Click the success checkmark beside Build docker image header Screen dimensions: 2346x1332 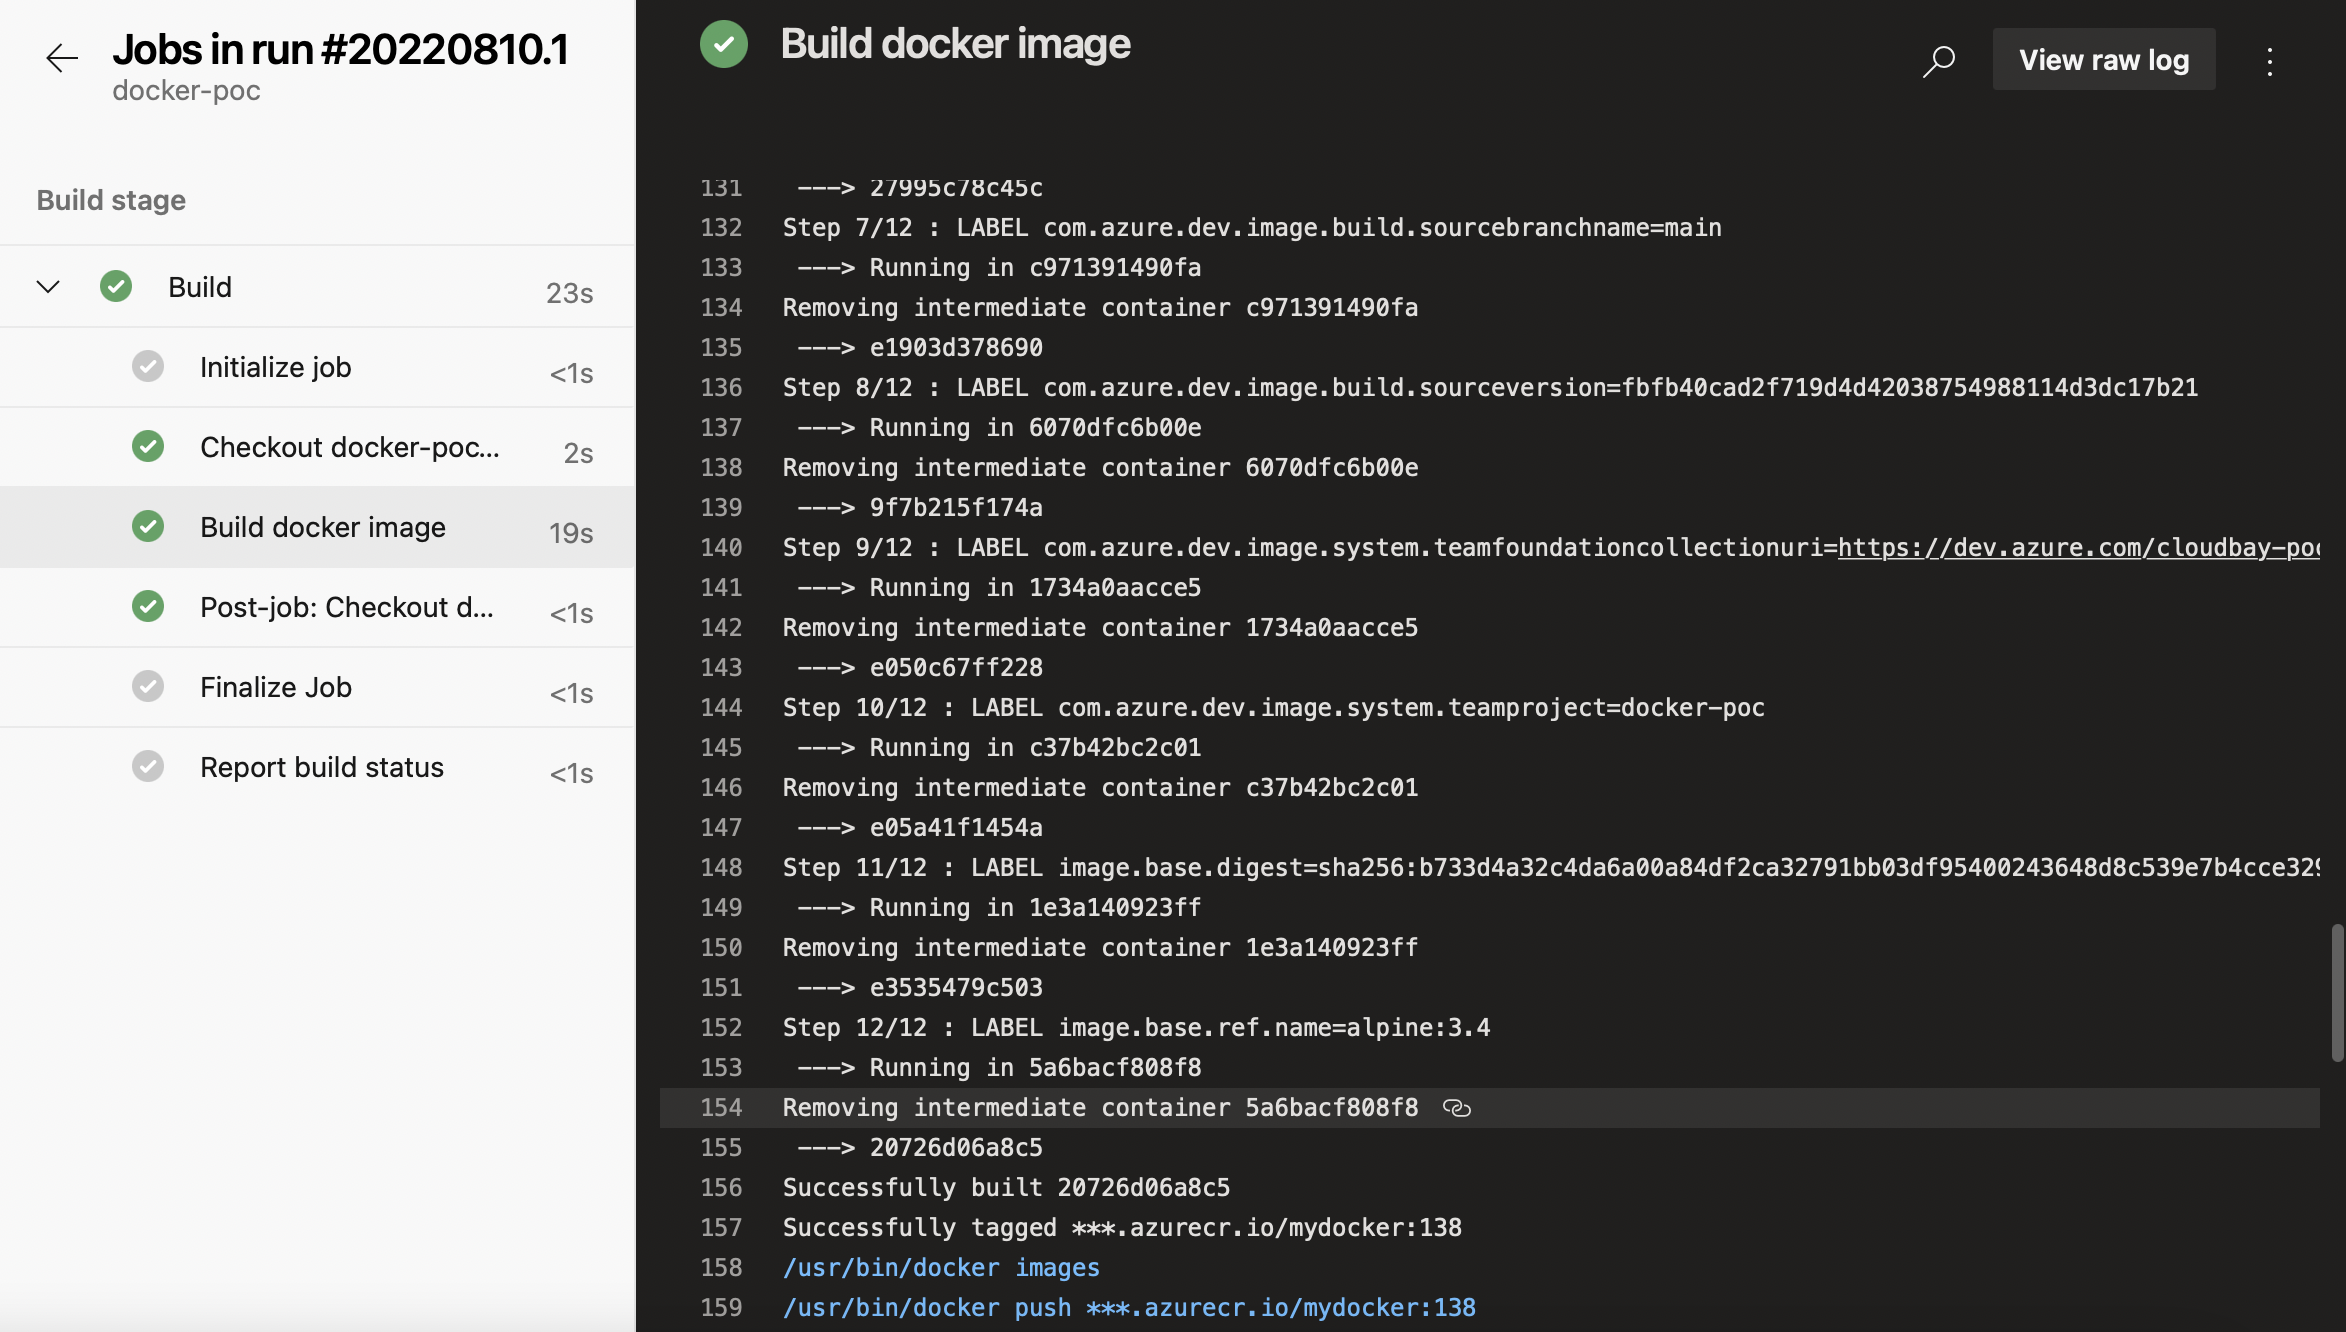point(723,44)
